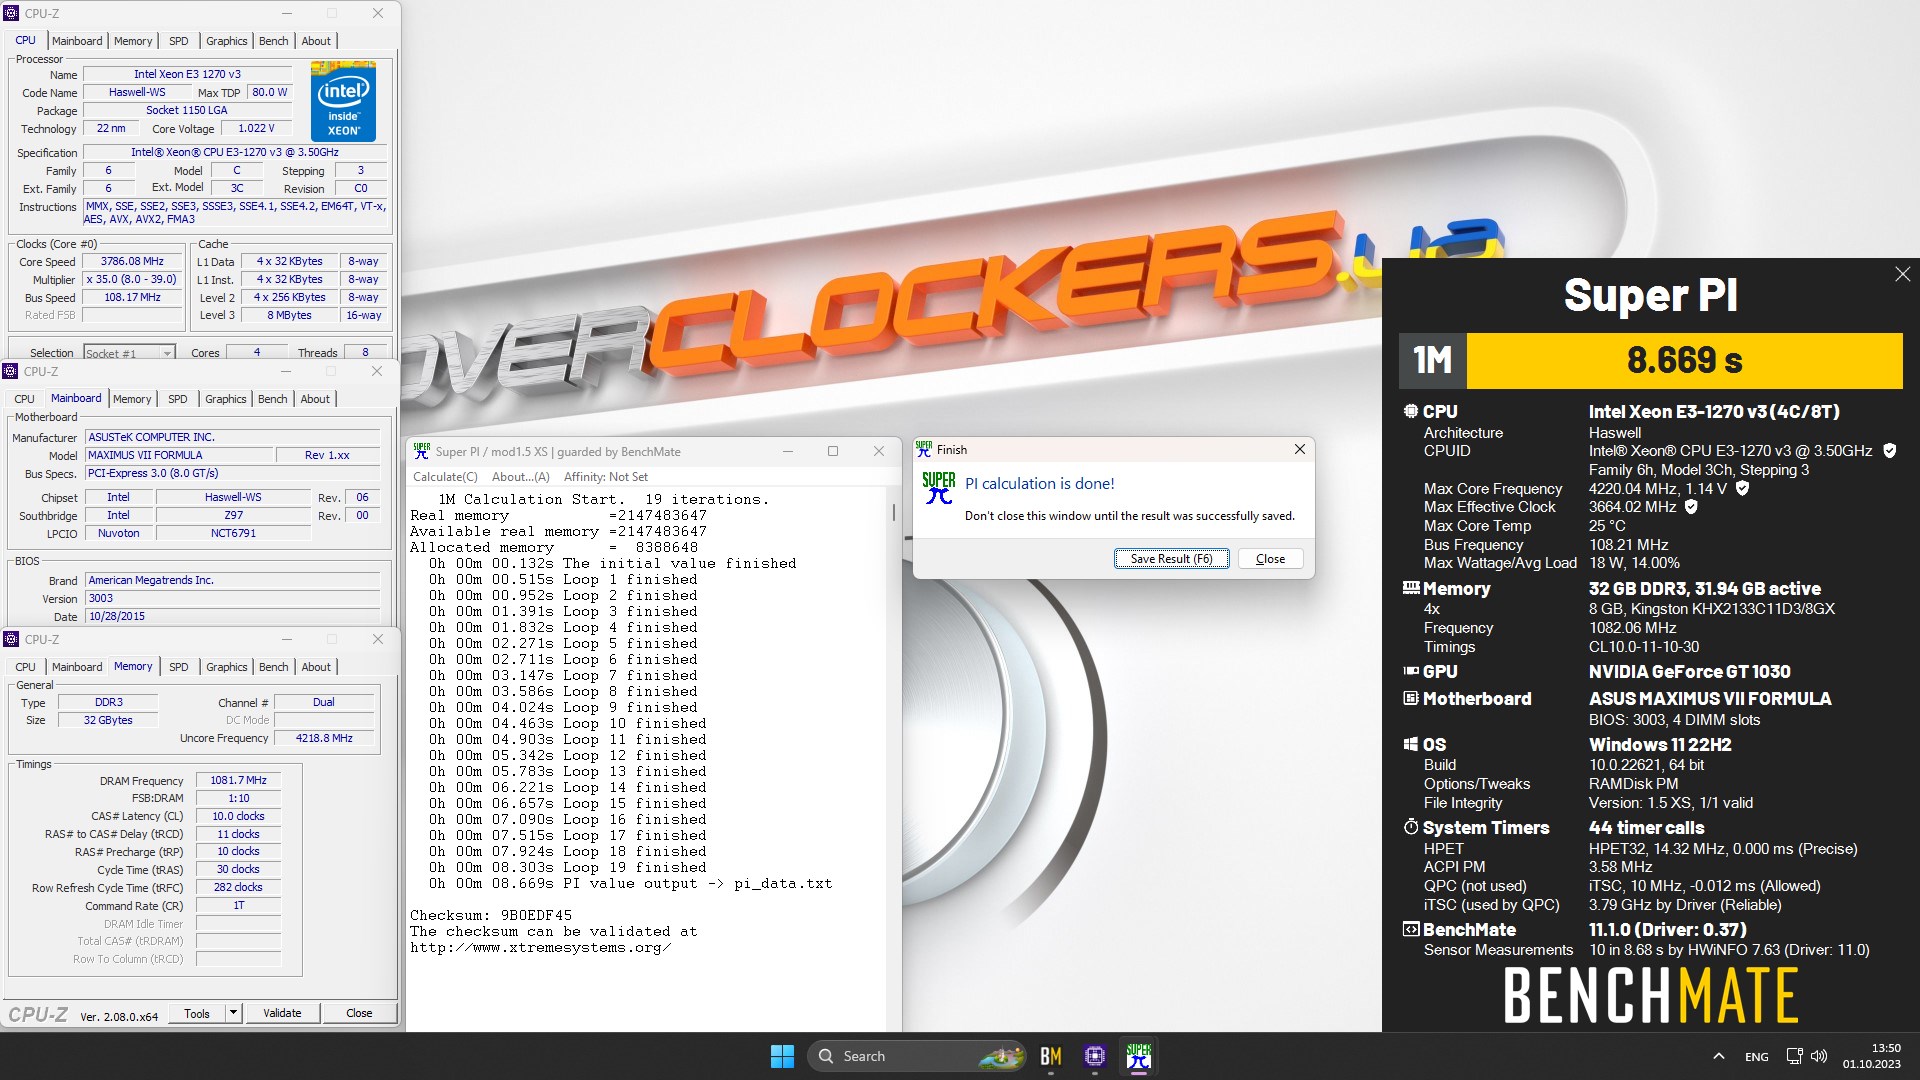Click Save Result (F6) button
This screenshot has height=1080, width=1920.
click(x=1171, y=559)
